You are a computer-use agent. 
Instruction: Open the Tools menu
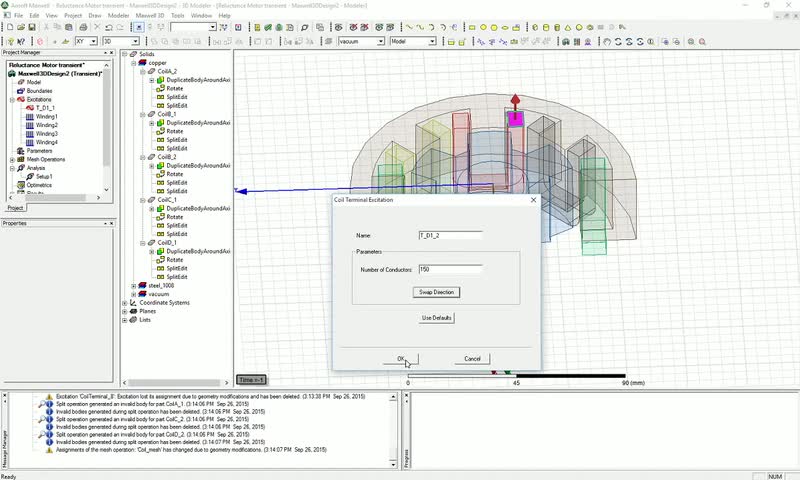(178, 16)
